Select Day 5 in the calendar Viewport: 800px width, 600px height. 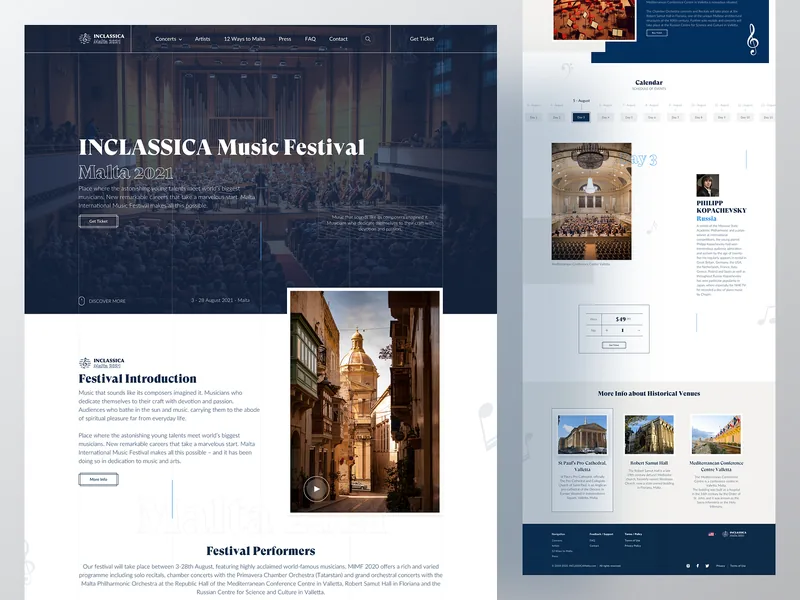tap(629, 117)
